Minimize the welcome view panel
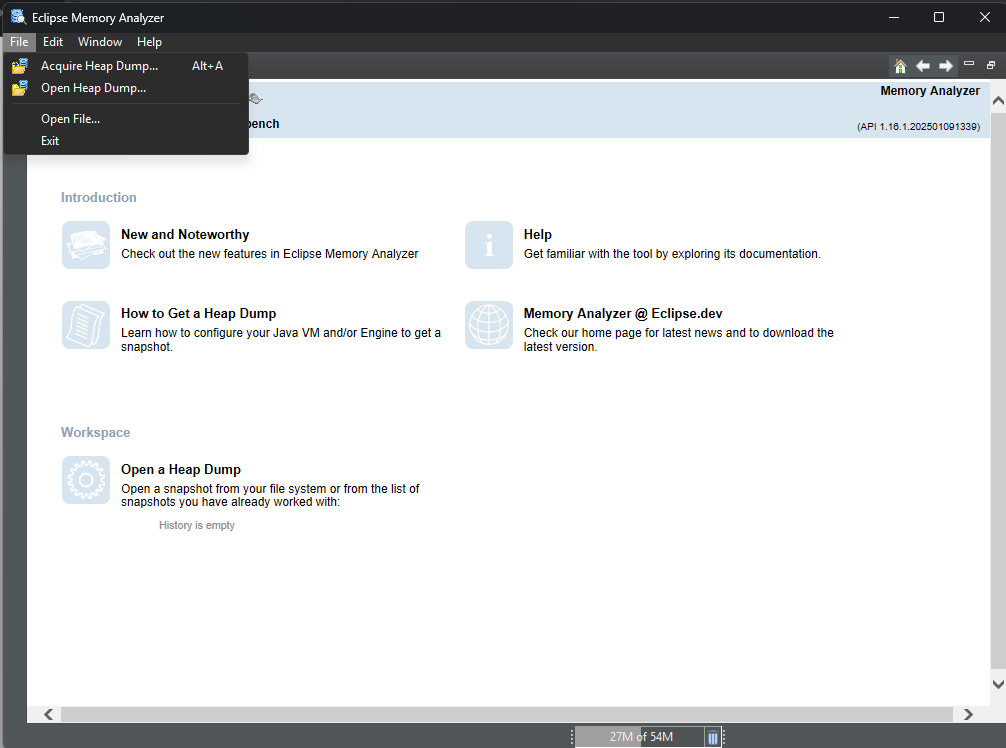Image resolution: width=1006 pixels, height=748 pixels. pyautogui.click(x=969, y=64)
